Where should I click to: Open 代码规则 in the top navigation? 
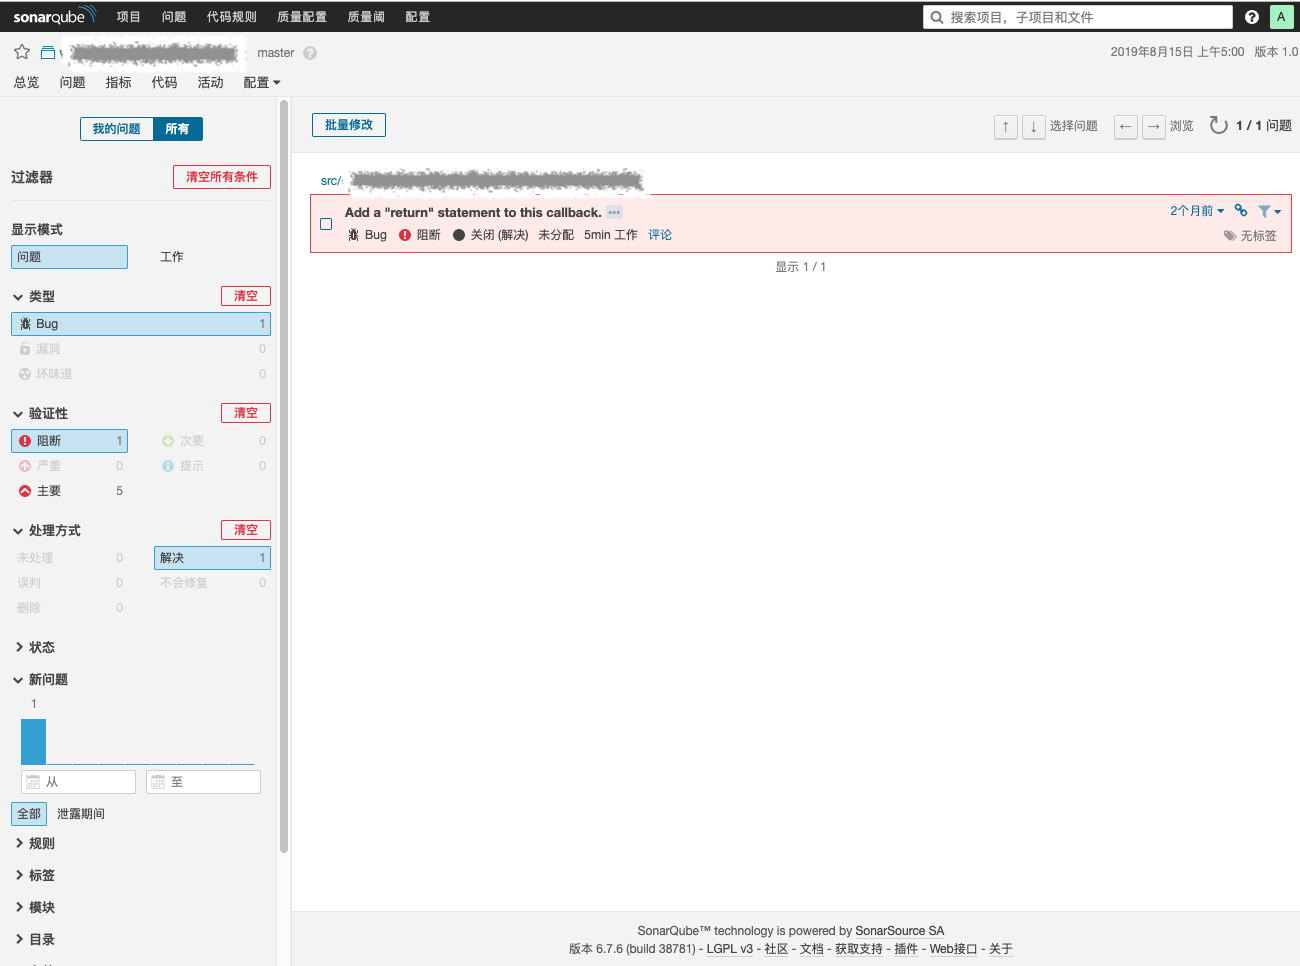(x=232, y=17)
